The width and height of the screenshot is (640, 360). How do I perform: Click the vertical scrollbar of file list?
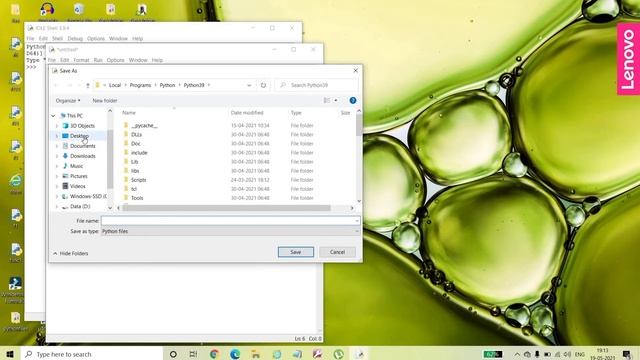(x=359, y=124)
